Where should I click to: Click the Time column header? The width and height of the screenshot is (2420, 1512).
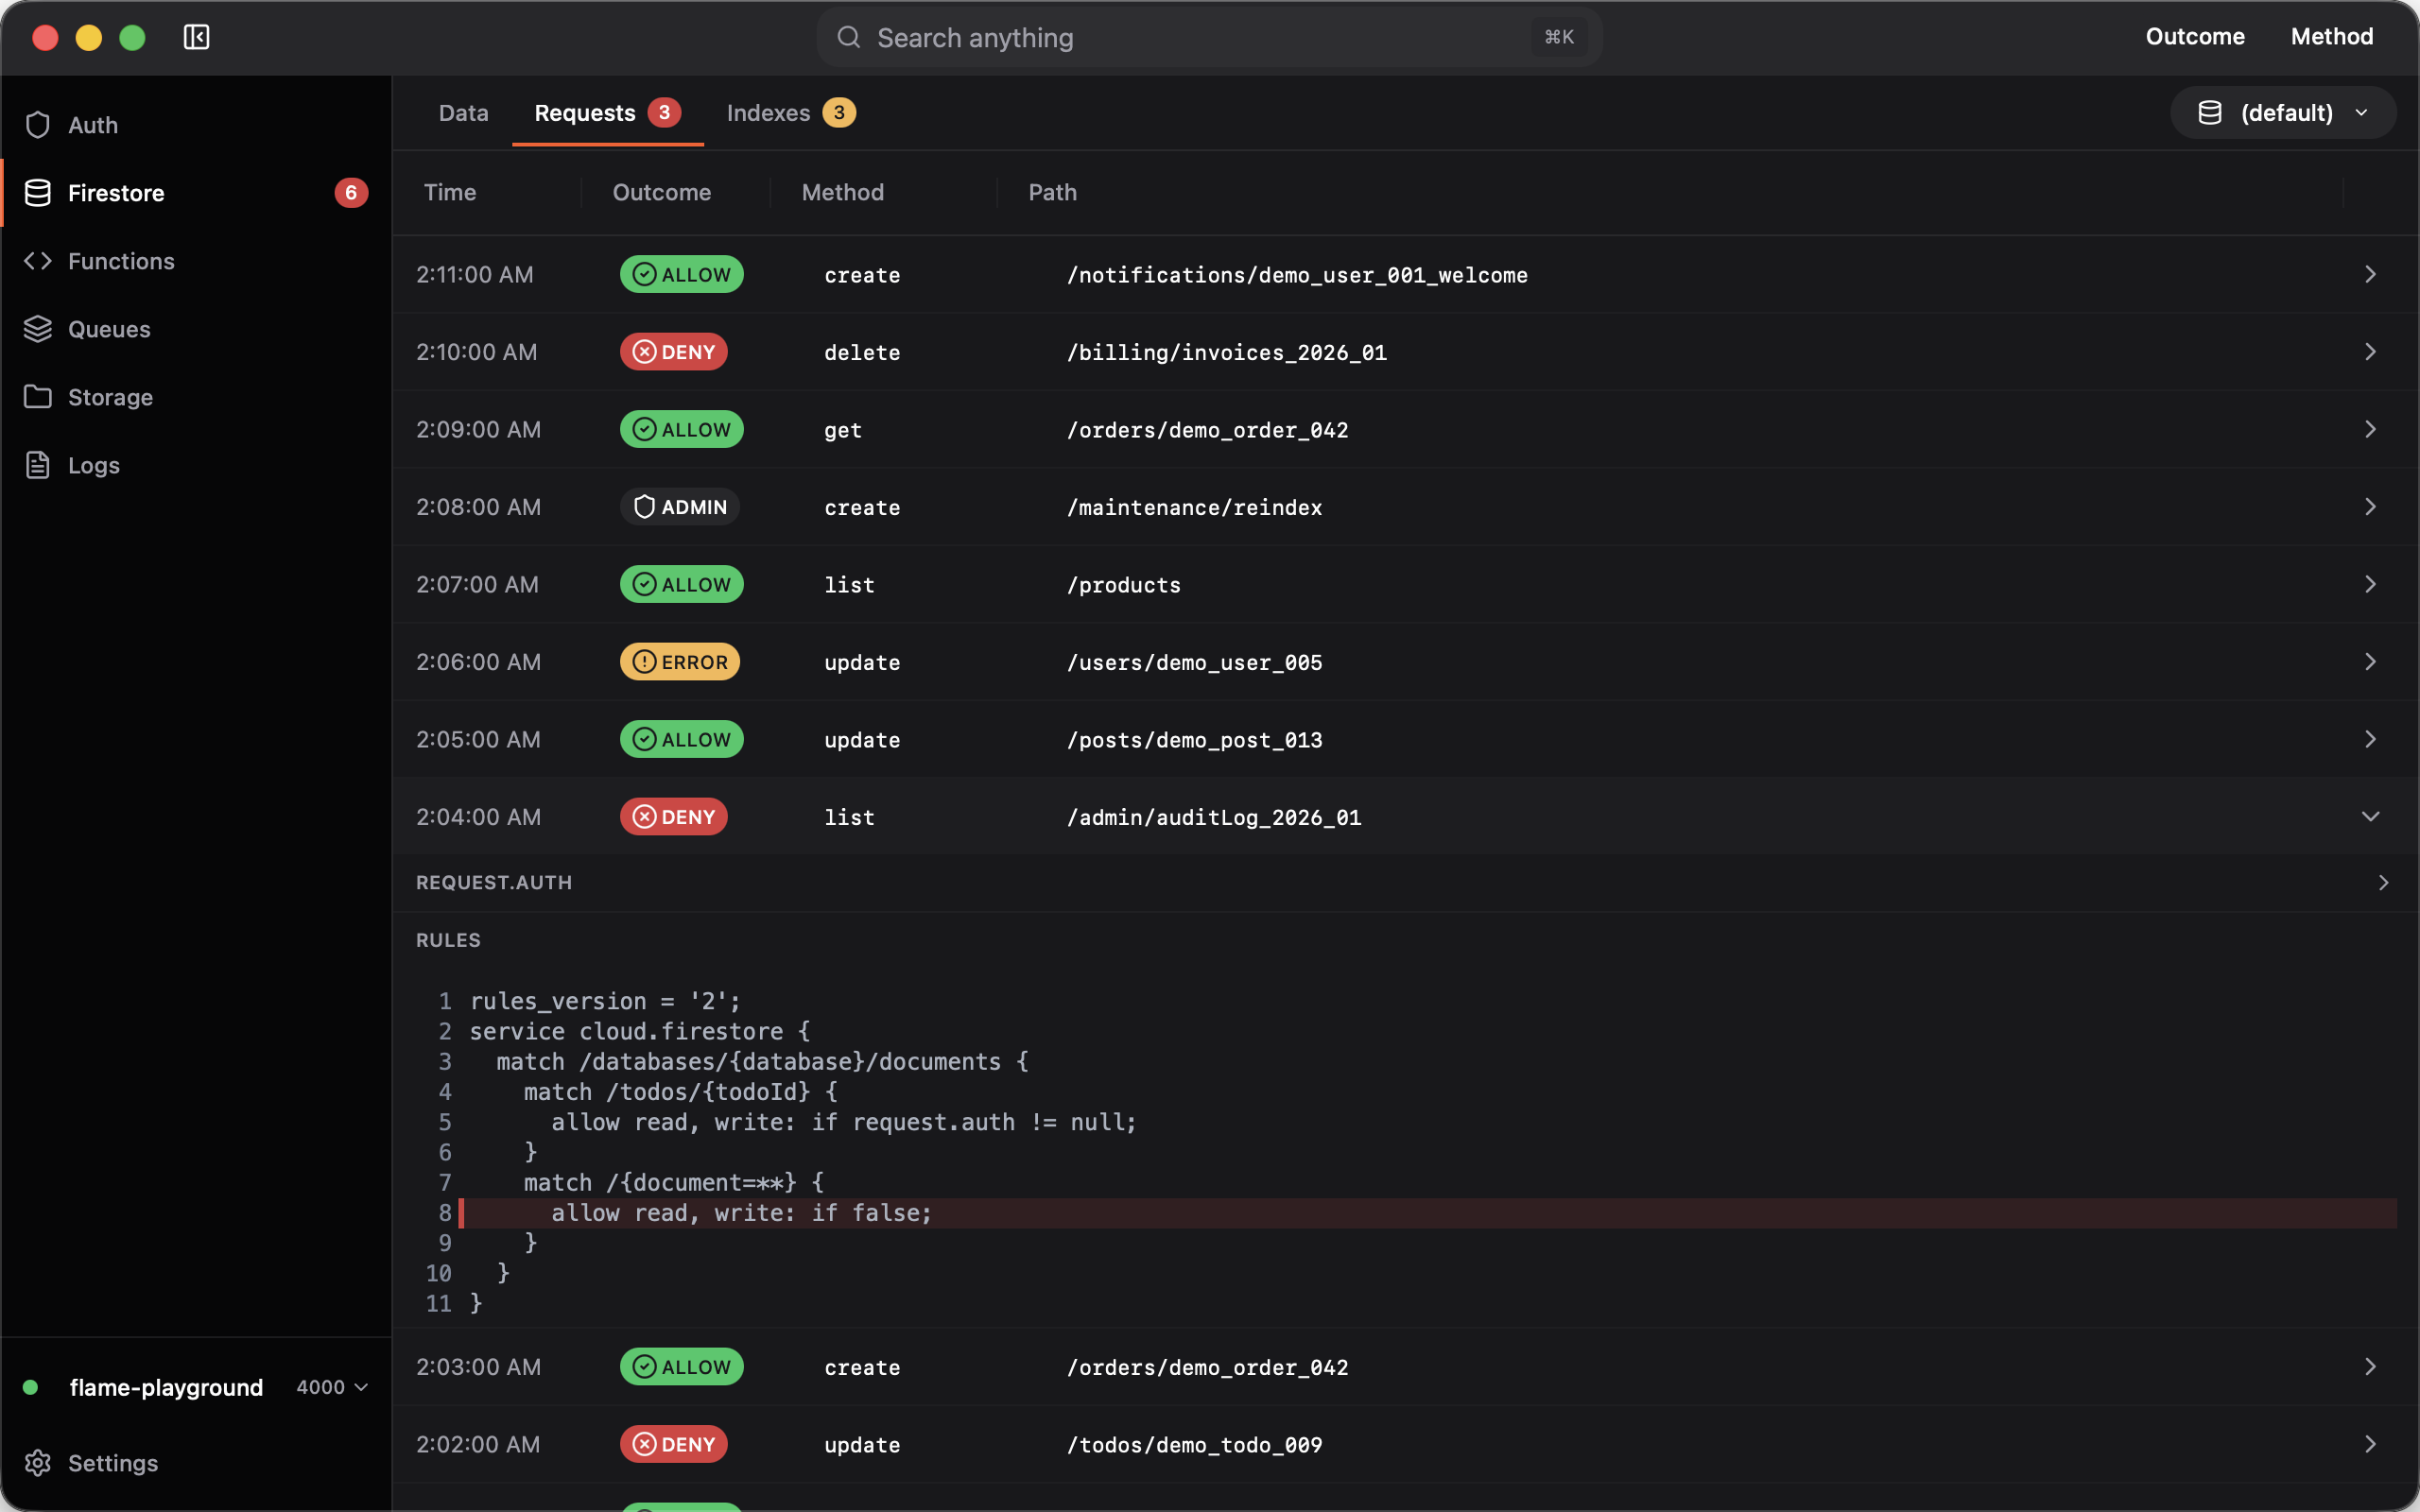pos(450,193)
